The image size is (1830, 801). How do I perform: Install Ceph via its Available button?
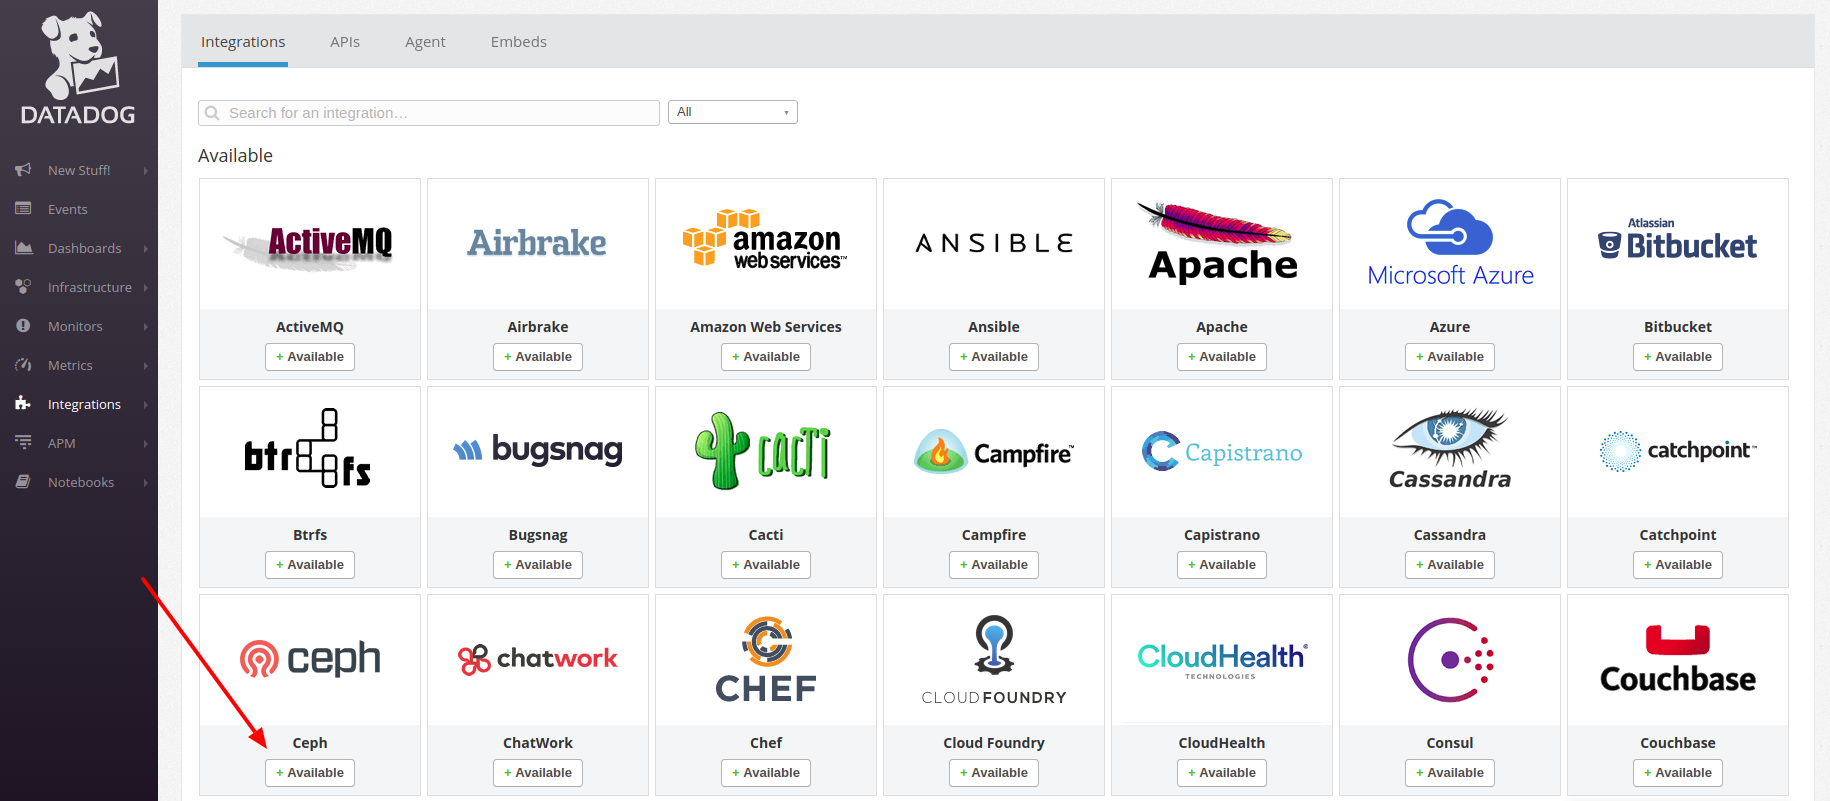(310, 773)
